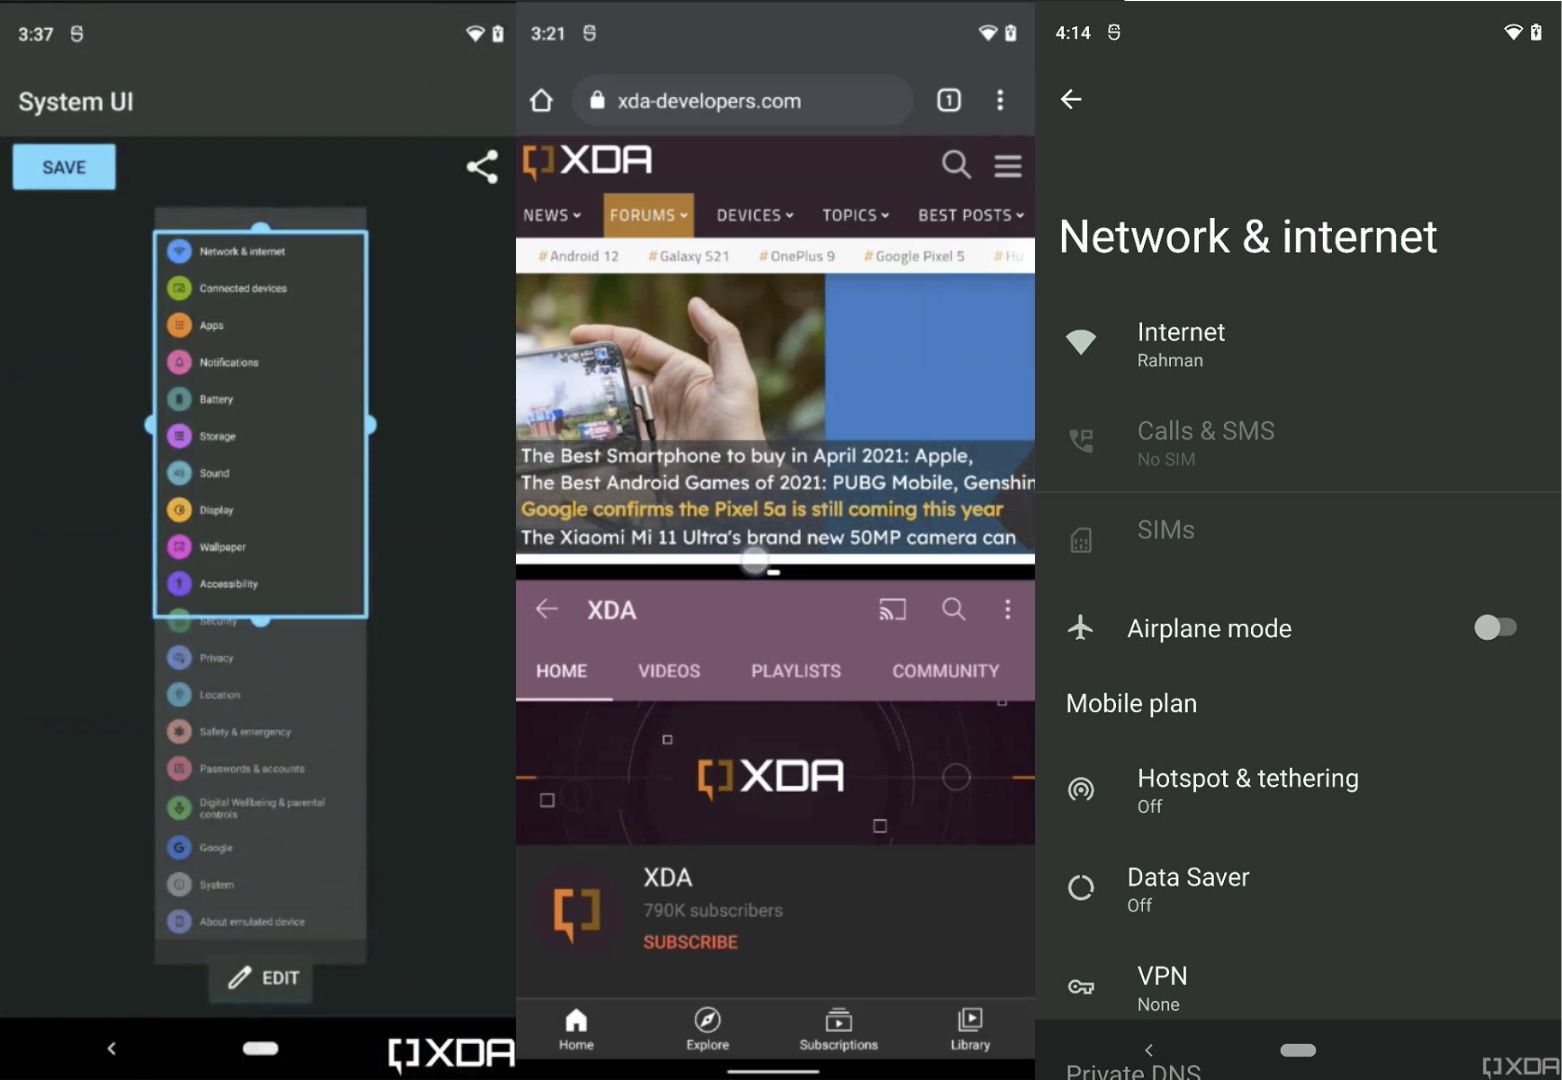Switch to the VIDEOS tab
Screen dimensions: 1562x1080
[x=669, y=671]
